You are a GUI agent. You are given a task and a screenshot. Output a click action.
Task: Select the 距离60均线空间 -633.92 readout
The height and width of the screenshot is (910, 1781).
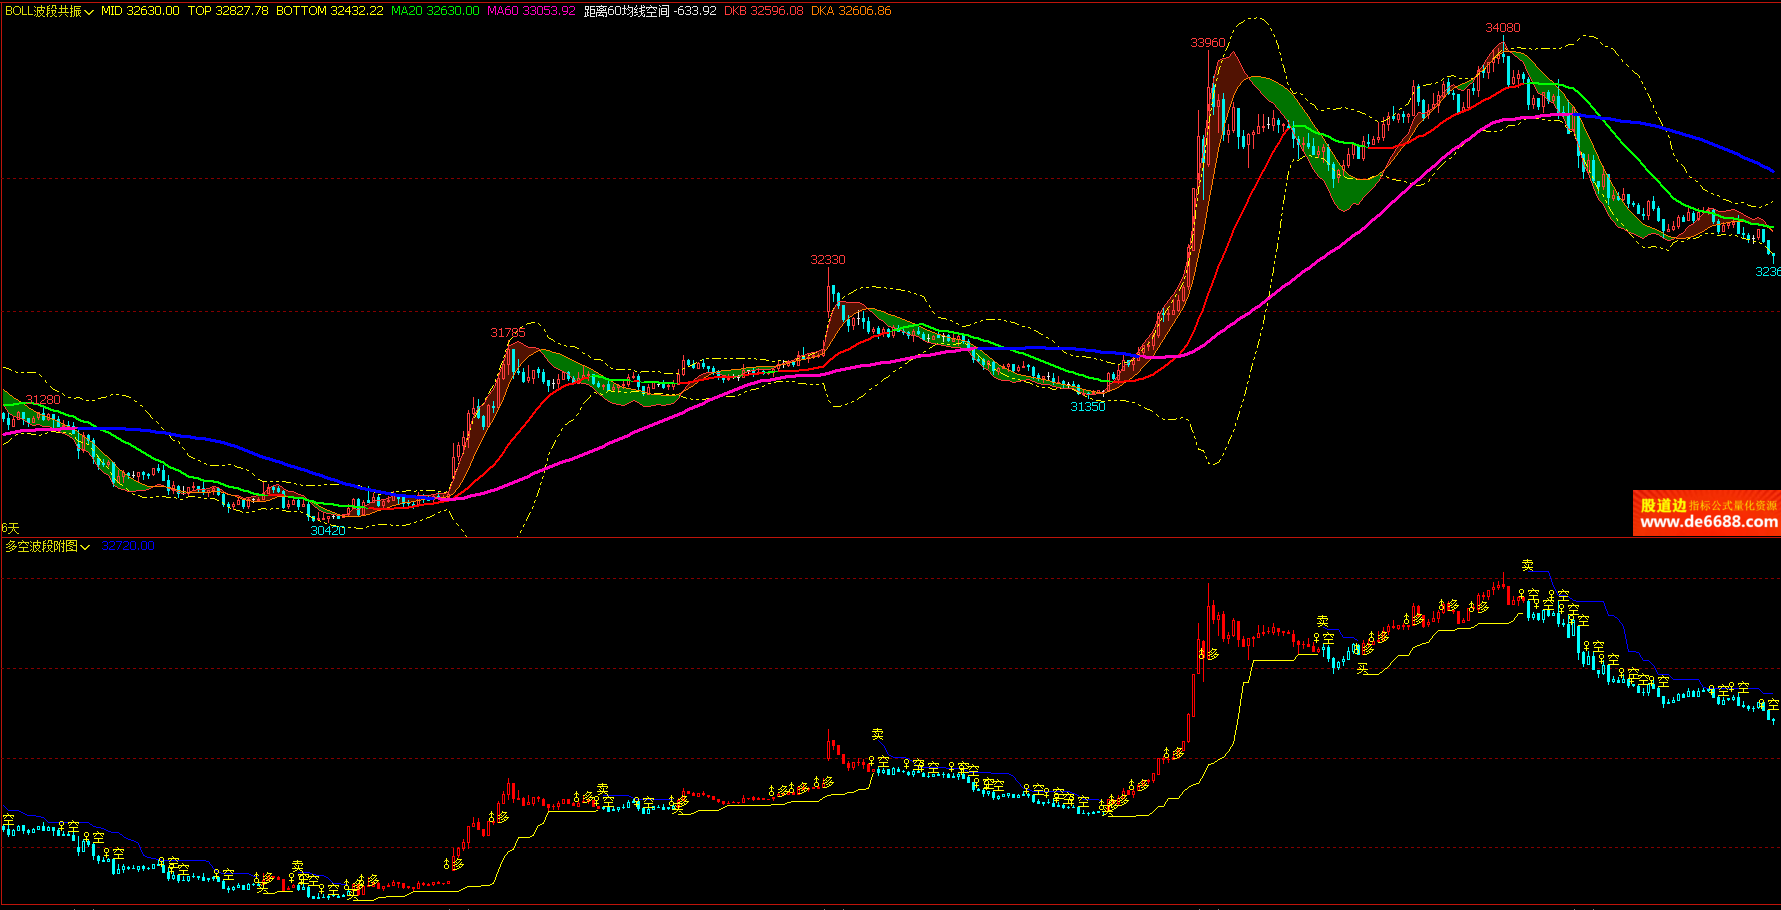[650, 11]
